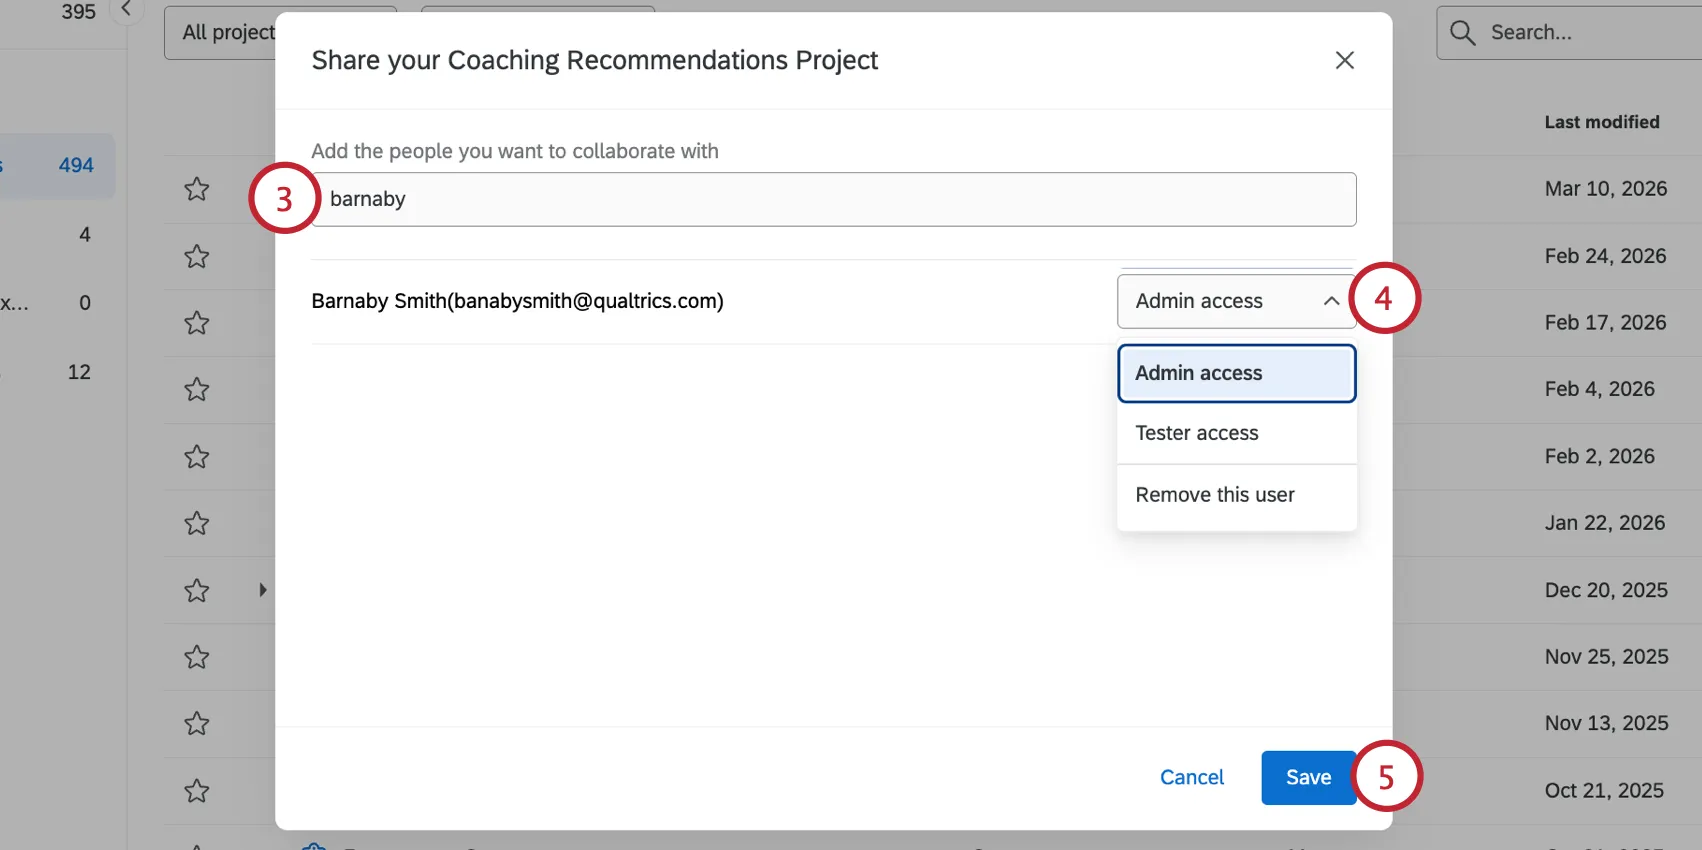Star the project modified Feb 4, 2026
This screenshot has width=1702, height=850.
tap(197, 390)
